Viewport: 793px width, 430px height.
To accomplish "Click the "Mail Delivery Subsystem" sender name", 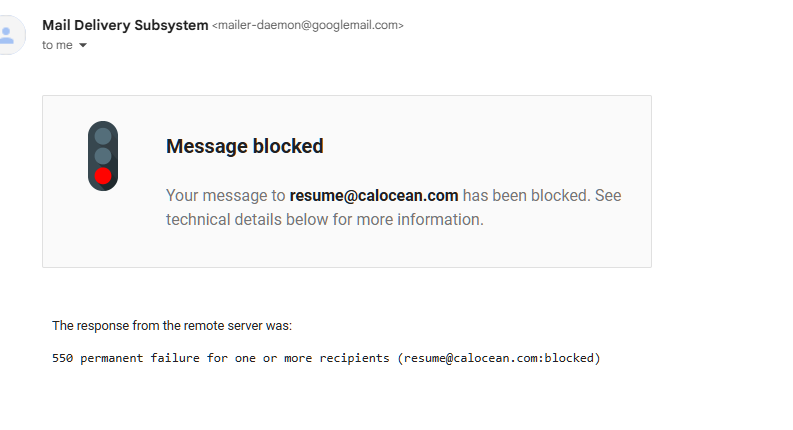I will pyautogui.click(x=125, y=25).
